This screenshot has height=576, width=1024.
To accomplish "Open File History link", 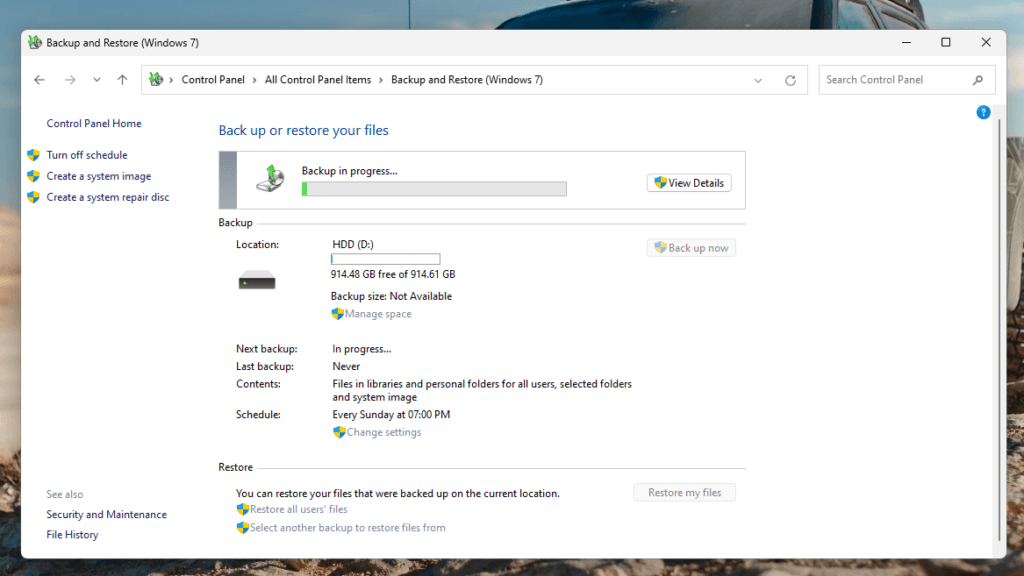I will (72, 534).
